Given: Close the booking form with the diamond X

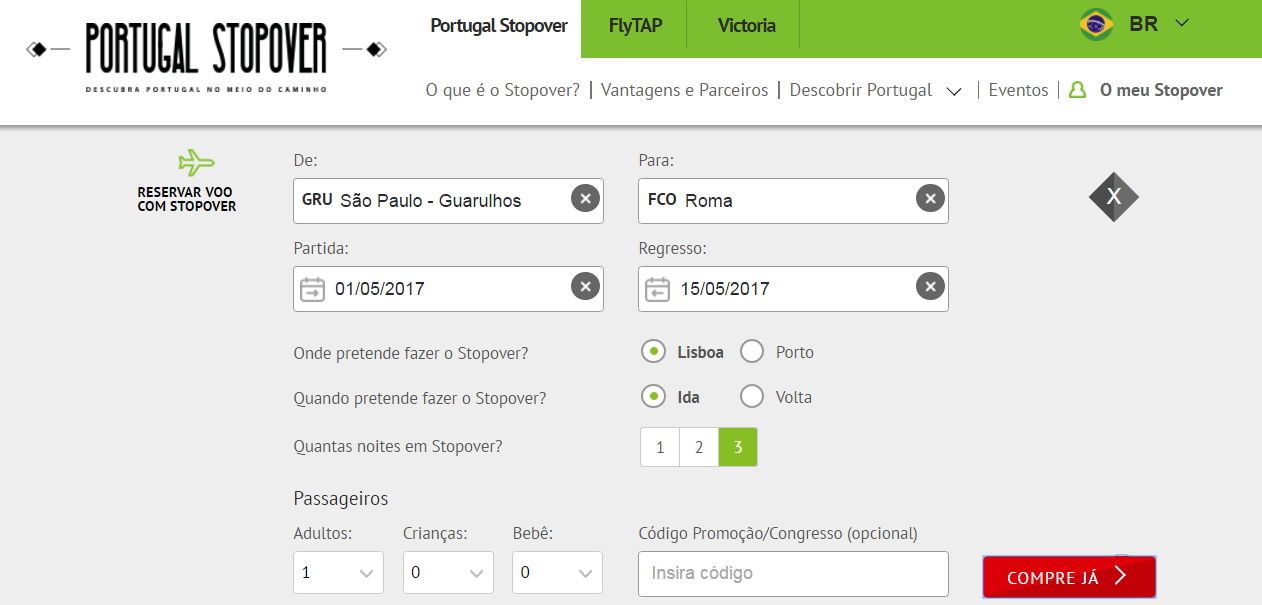Looking at the screenshot, I should coord(1114,197).
